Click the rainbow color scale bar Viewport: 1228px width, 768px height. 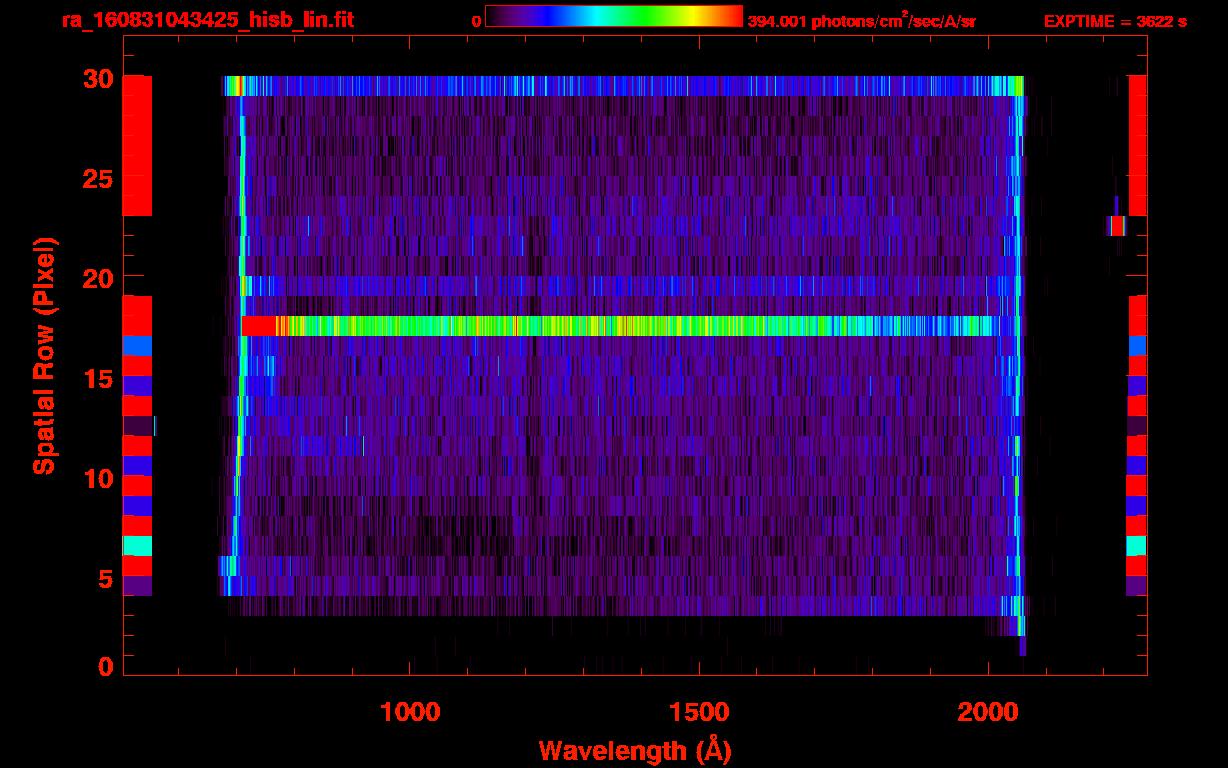pyautogui.click(x=614, y=16)
